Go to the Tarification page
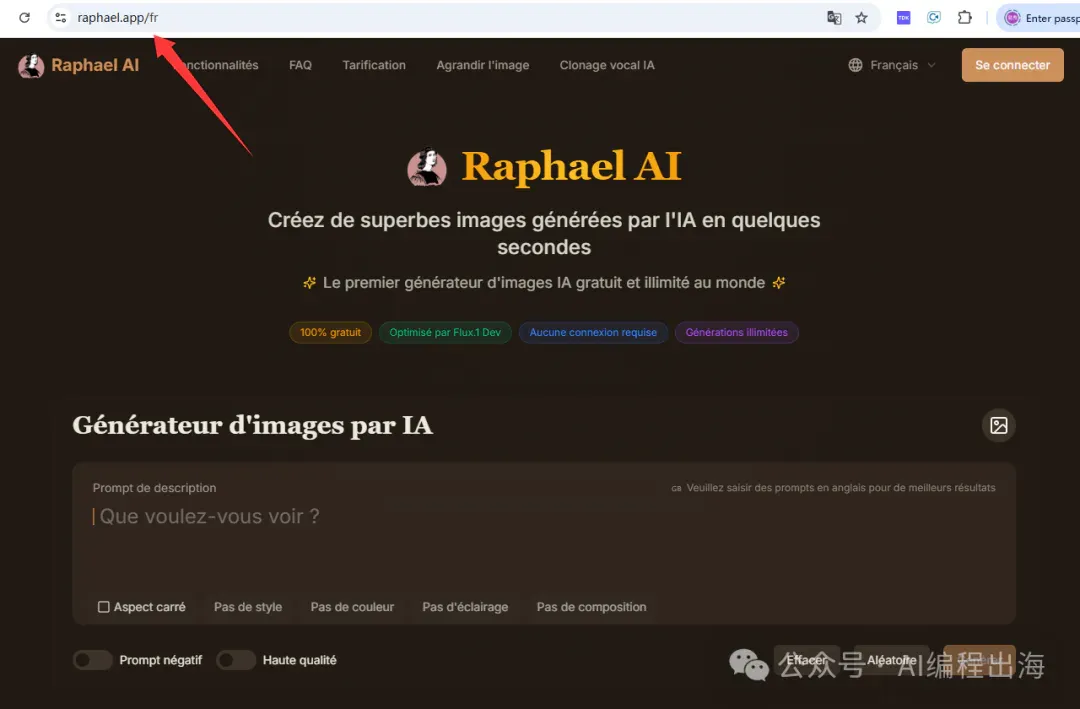 coord(374,65)
